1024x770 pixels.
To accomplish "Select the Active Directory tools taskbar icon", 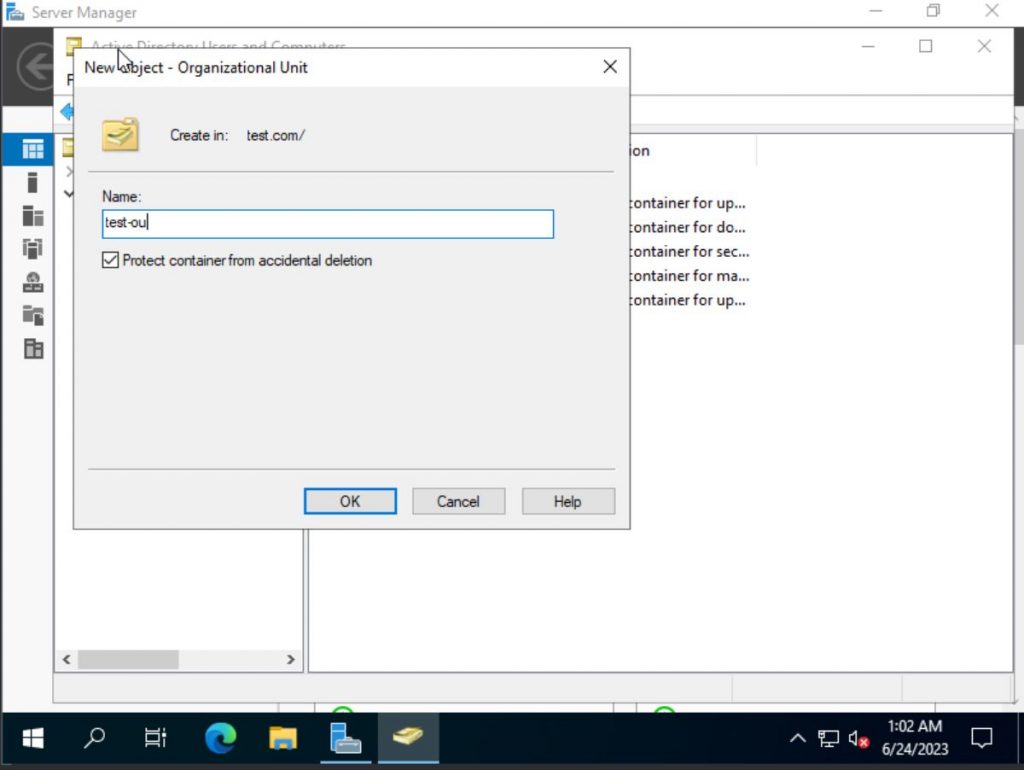I will 408,738.
